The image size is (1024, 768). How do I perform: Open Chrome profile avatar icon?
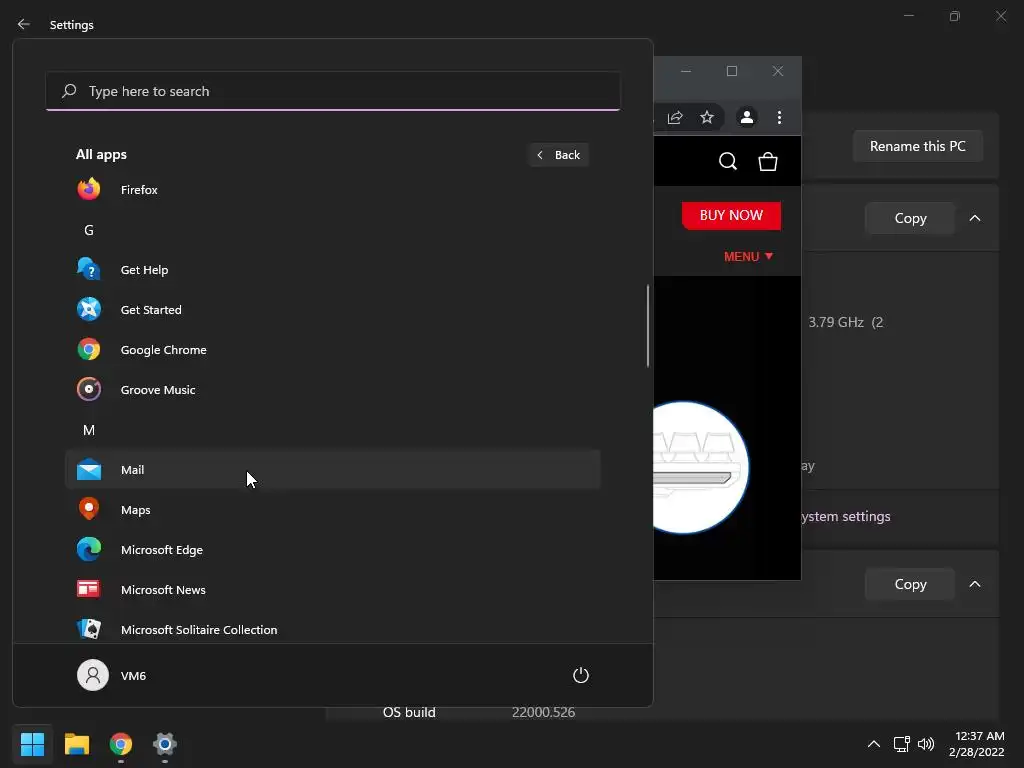746,118
